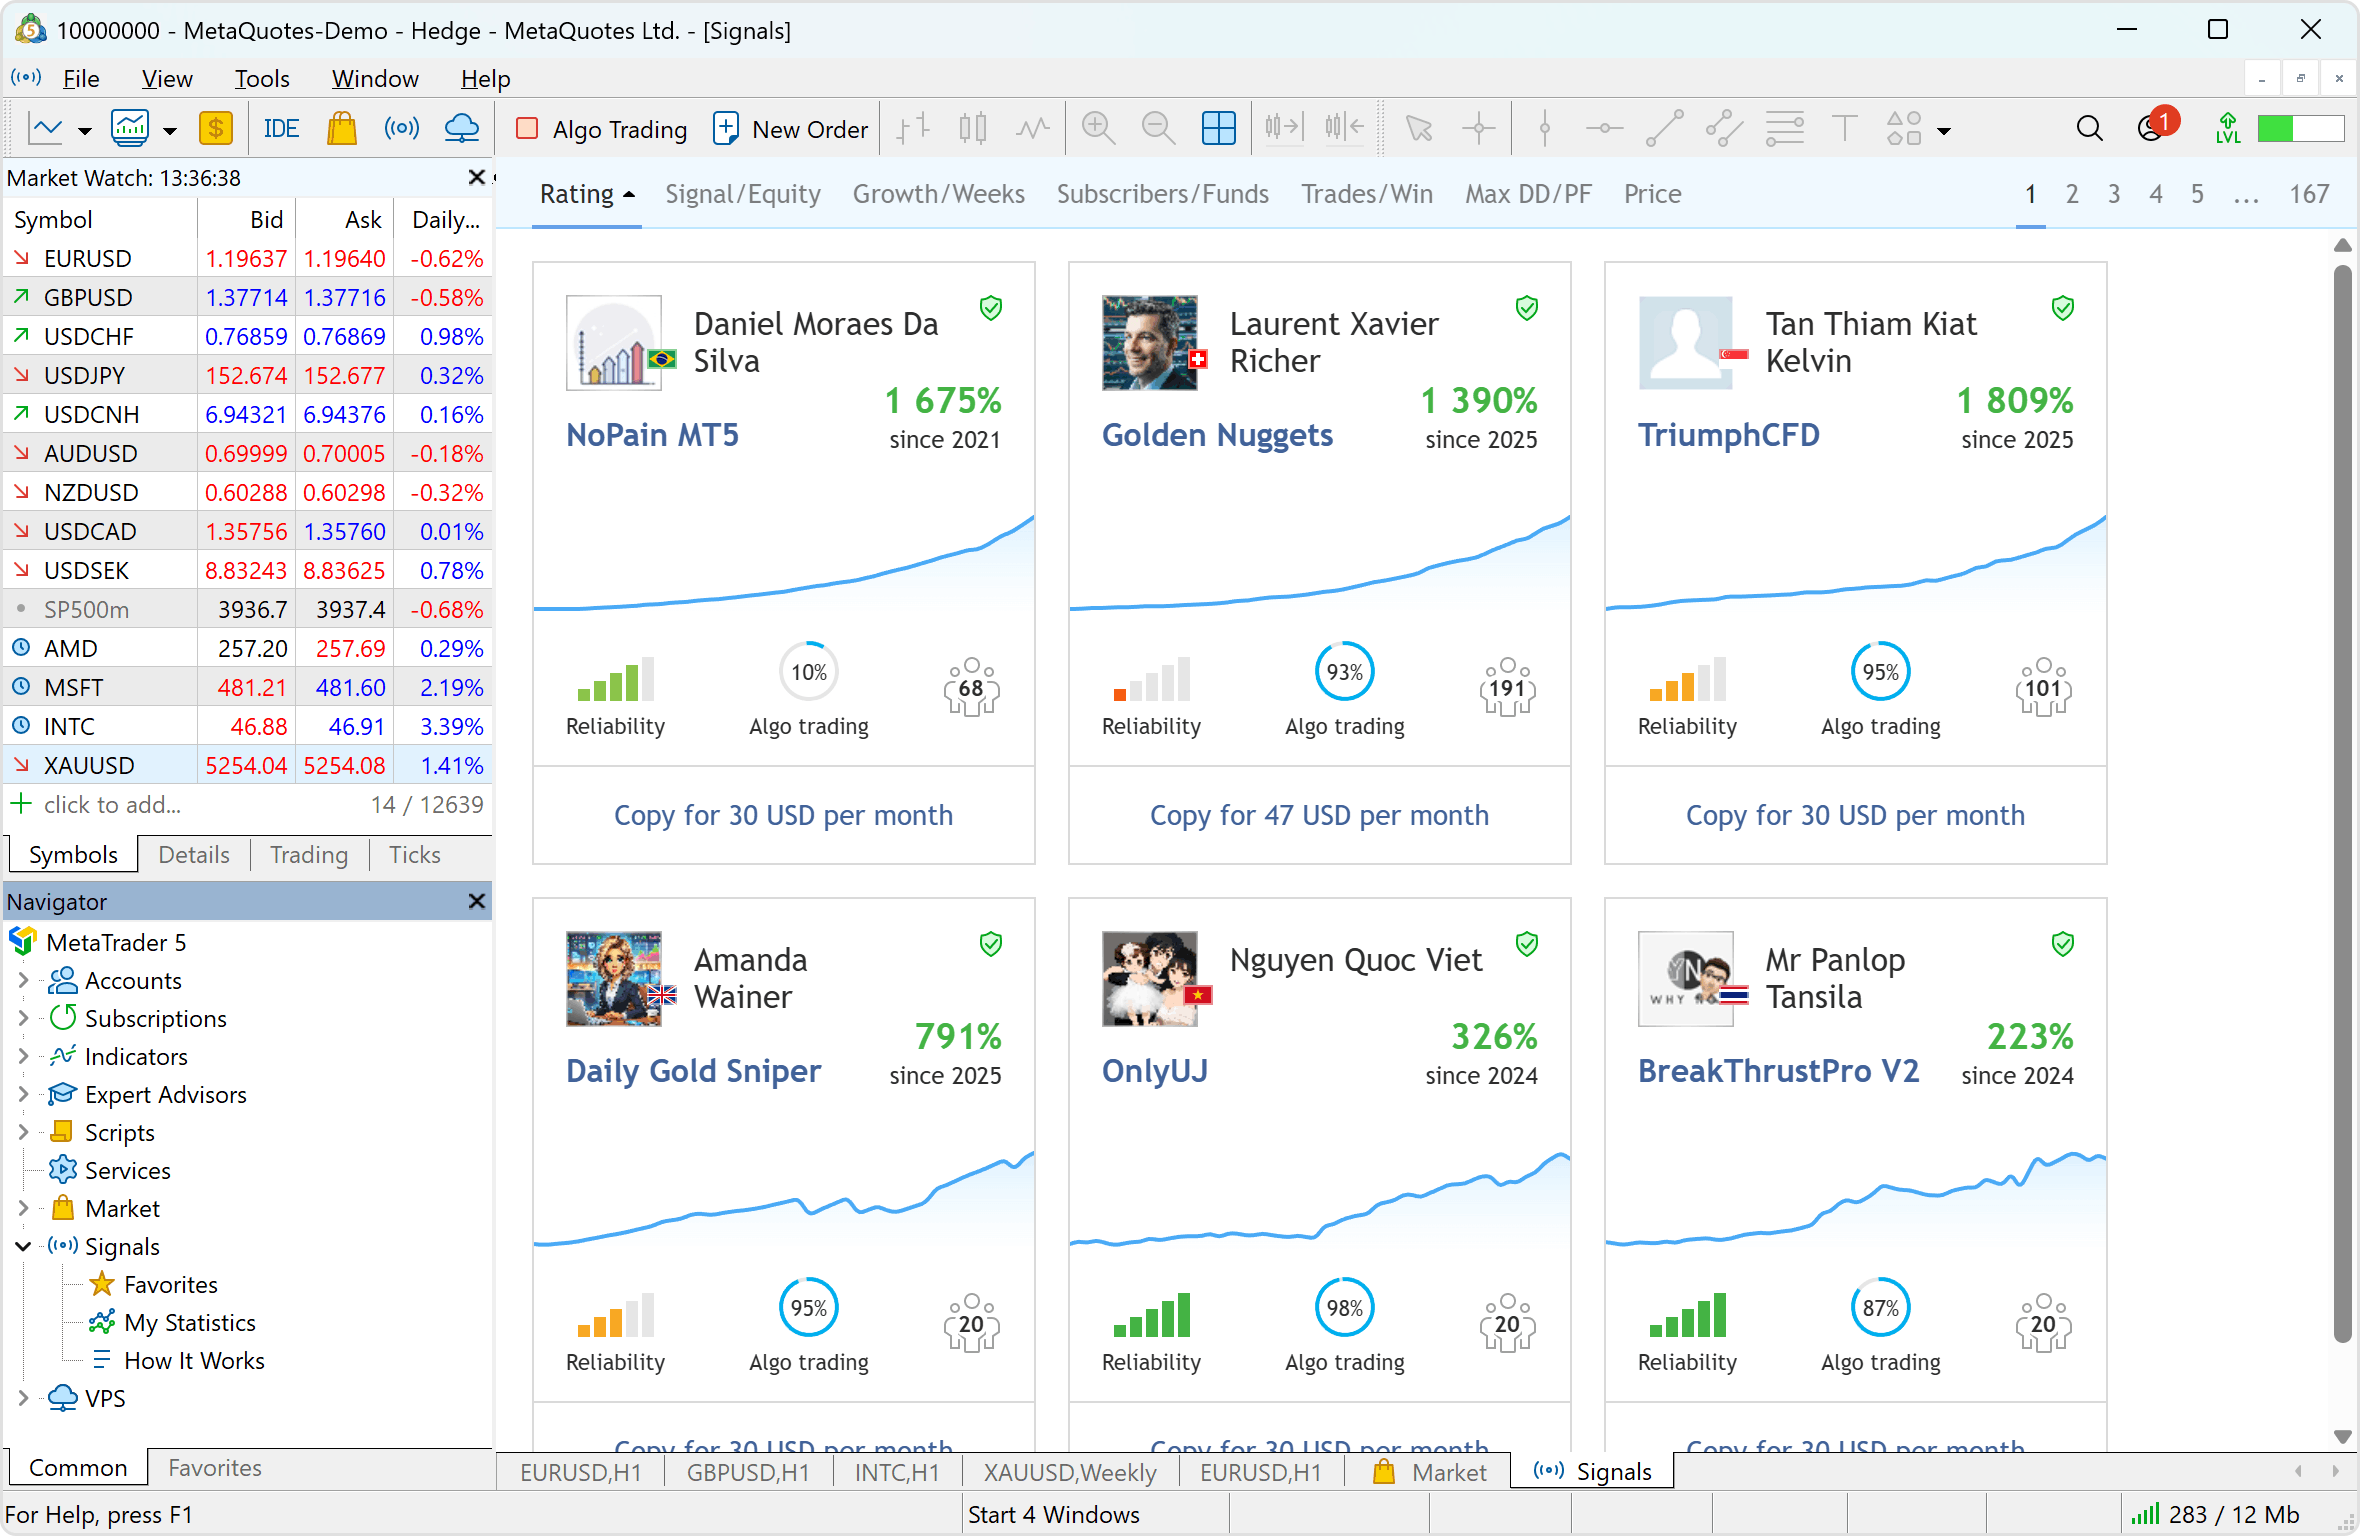Image resolution: width=2360 pixels, height=1536 pixels.
Task: Open the chart type line icon
Action: (47, 129)
